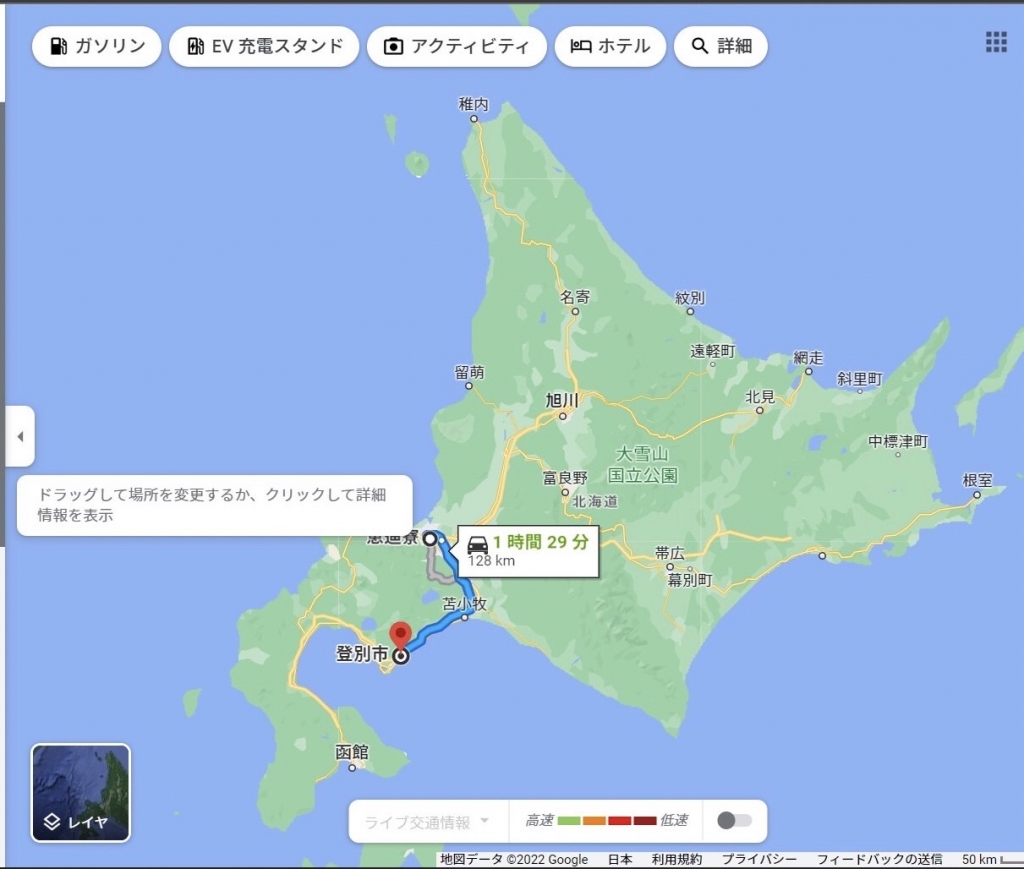
Task: Click the route start point circle marker
Action: point(430,539)
